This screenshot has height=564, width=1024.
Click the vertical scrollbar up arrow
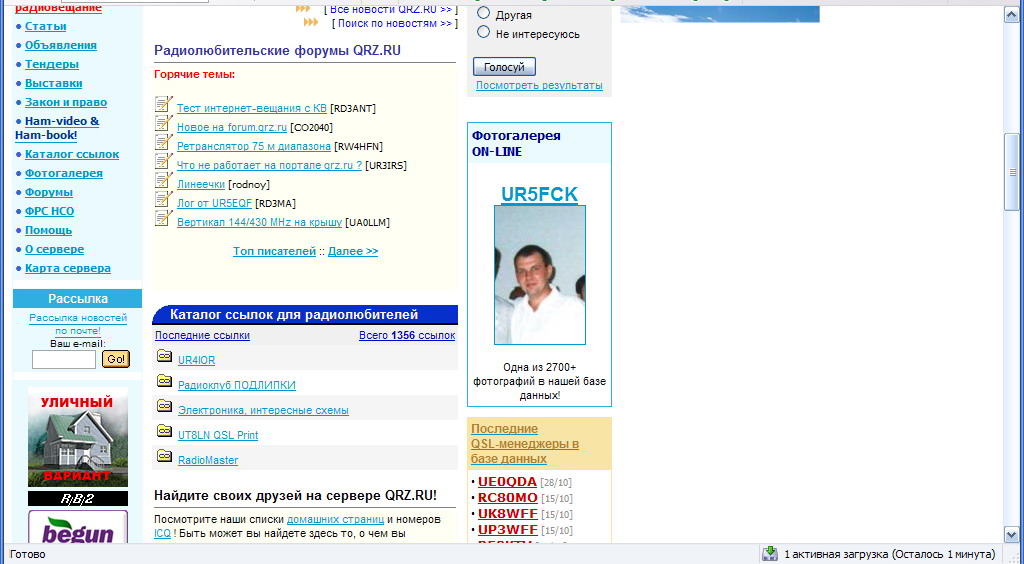coord(1012,15)
